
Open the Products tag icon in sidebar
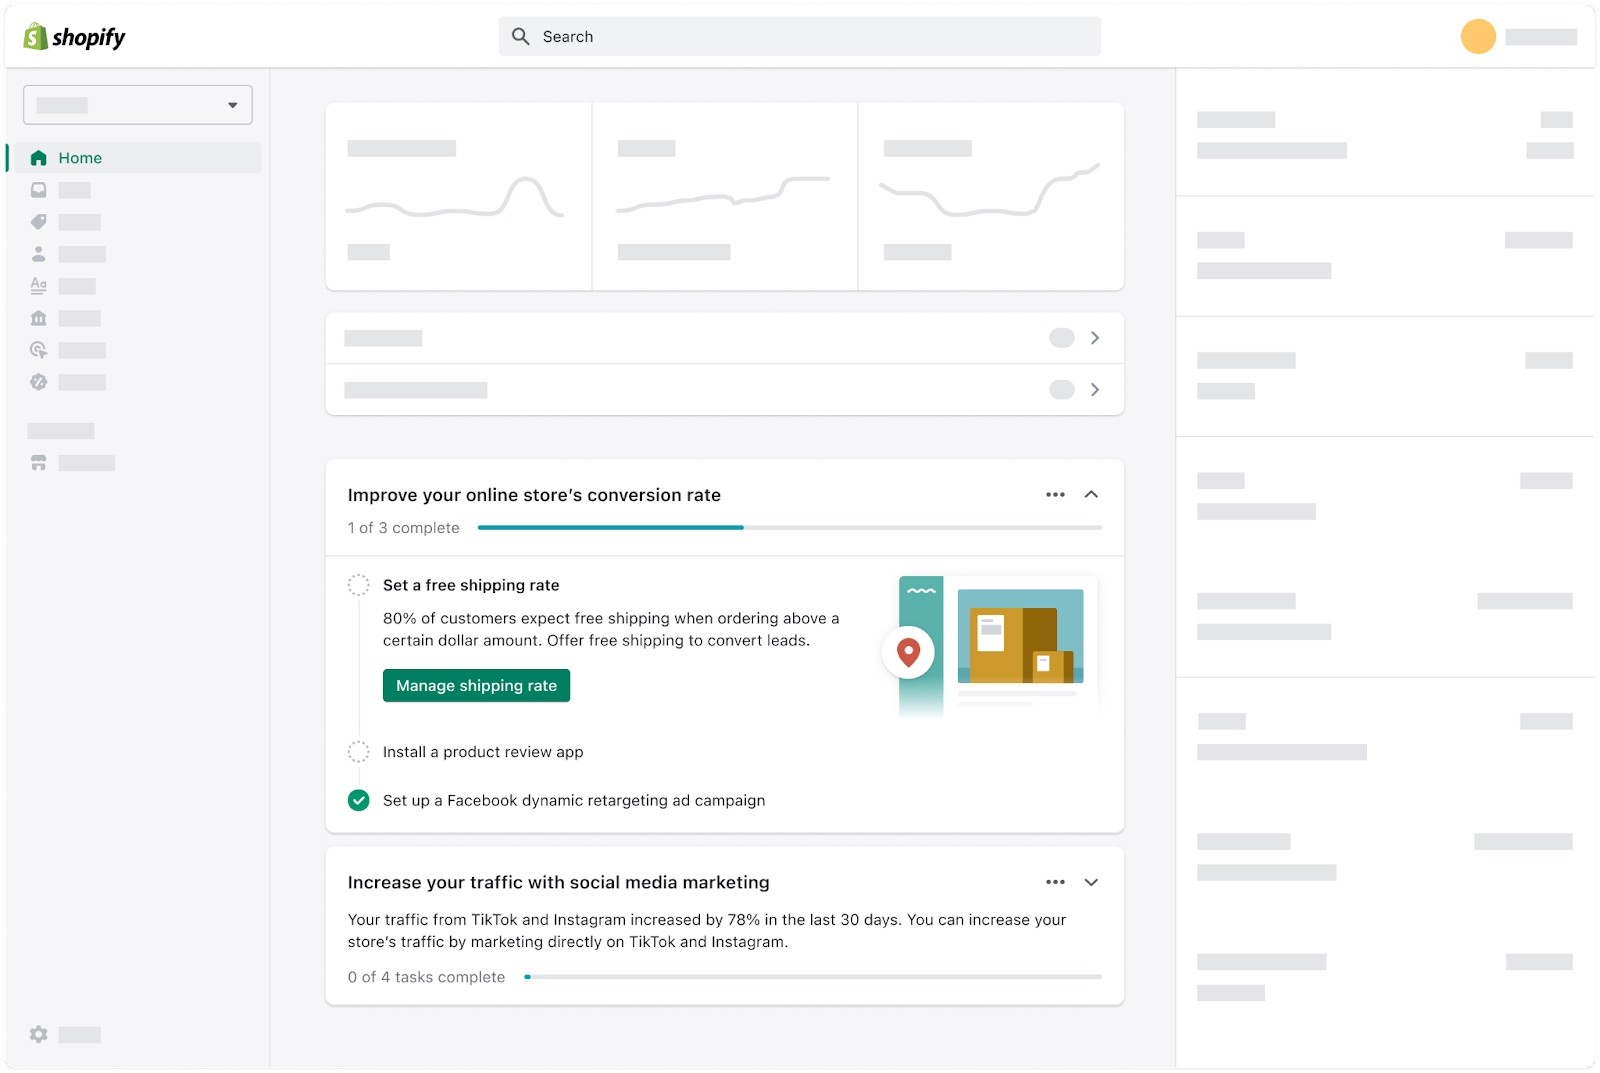coord(39,222)
